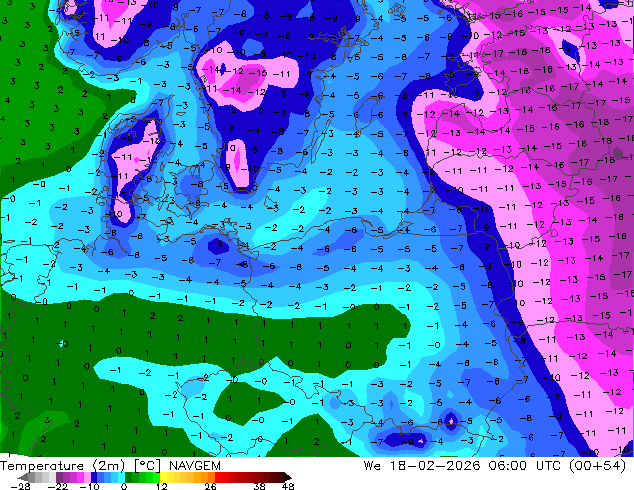634x490 pixels.
Task: Select the bright red legend swatch at 26
Action: [x=218, y=477]
